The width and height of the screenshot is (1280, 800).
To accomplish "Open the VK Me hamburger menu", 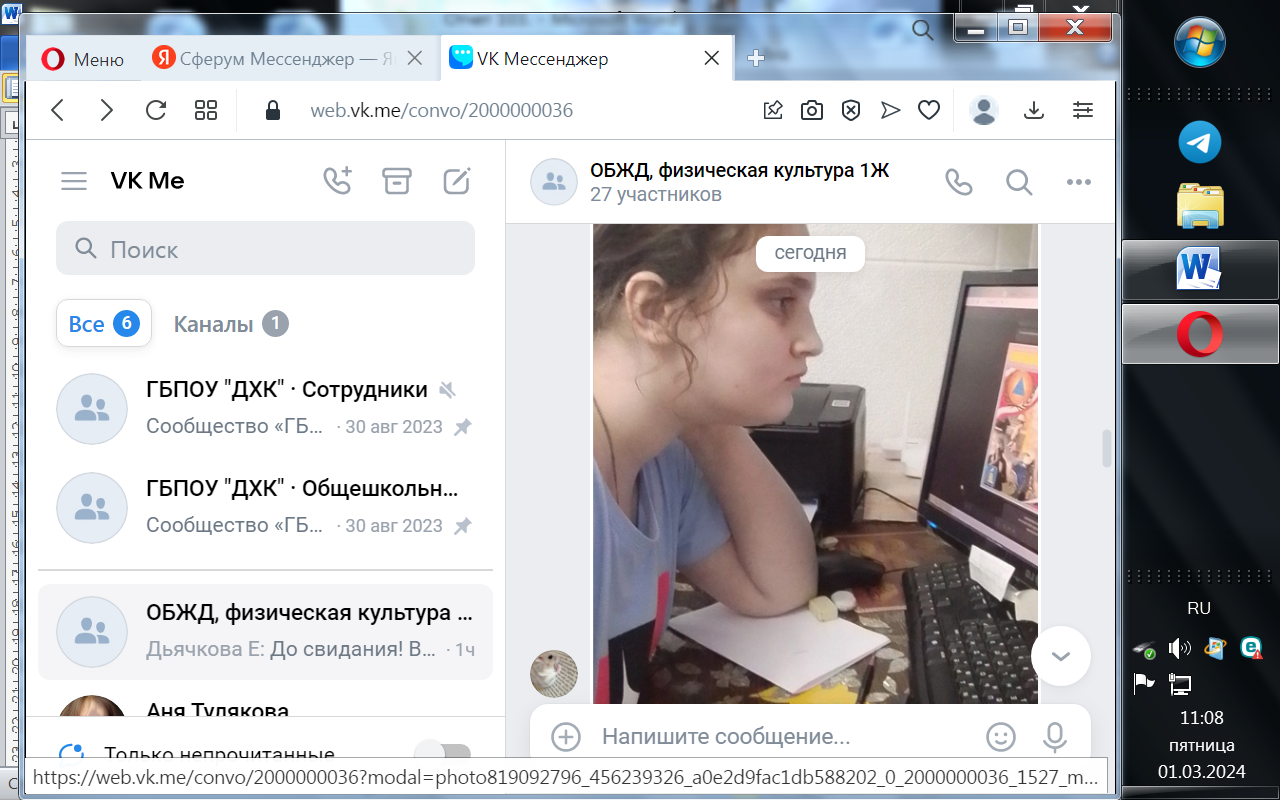I will tap(74, 181).
